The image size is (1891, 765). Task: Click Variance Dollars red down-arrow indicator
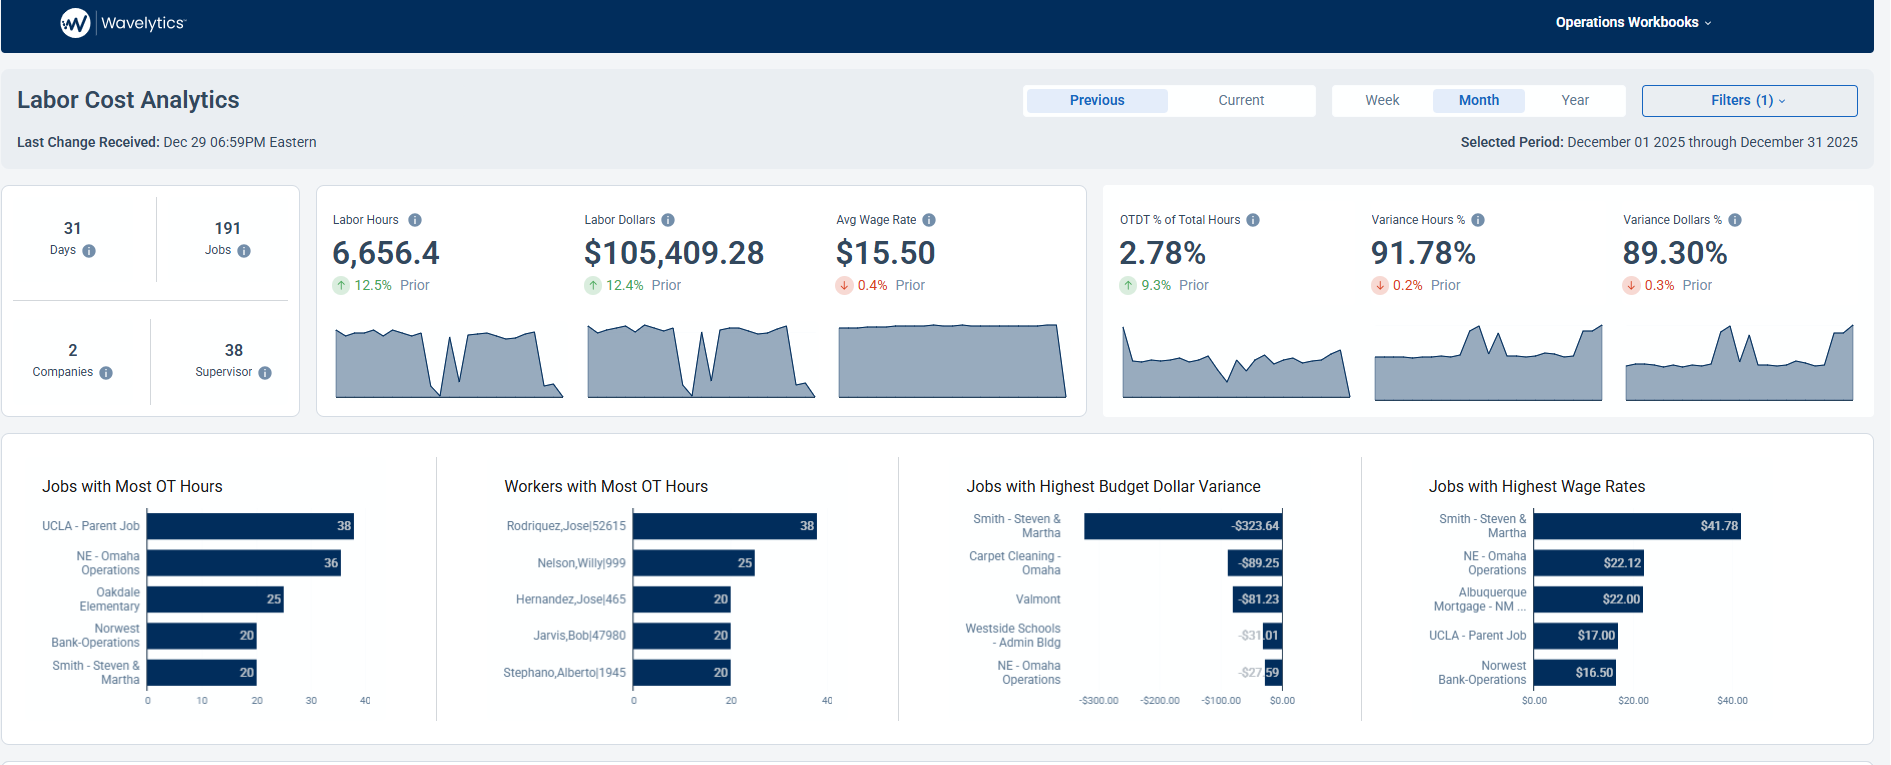[1632, 286]
